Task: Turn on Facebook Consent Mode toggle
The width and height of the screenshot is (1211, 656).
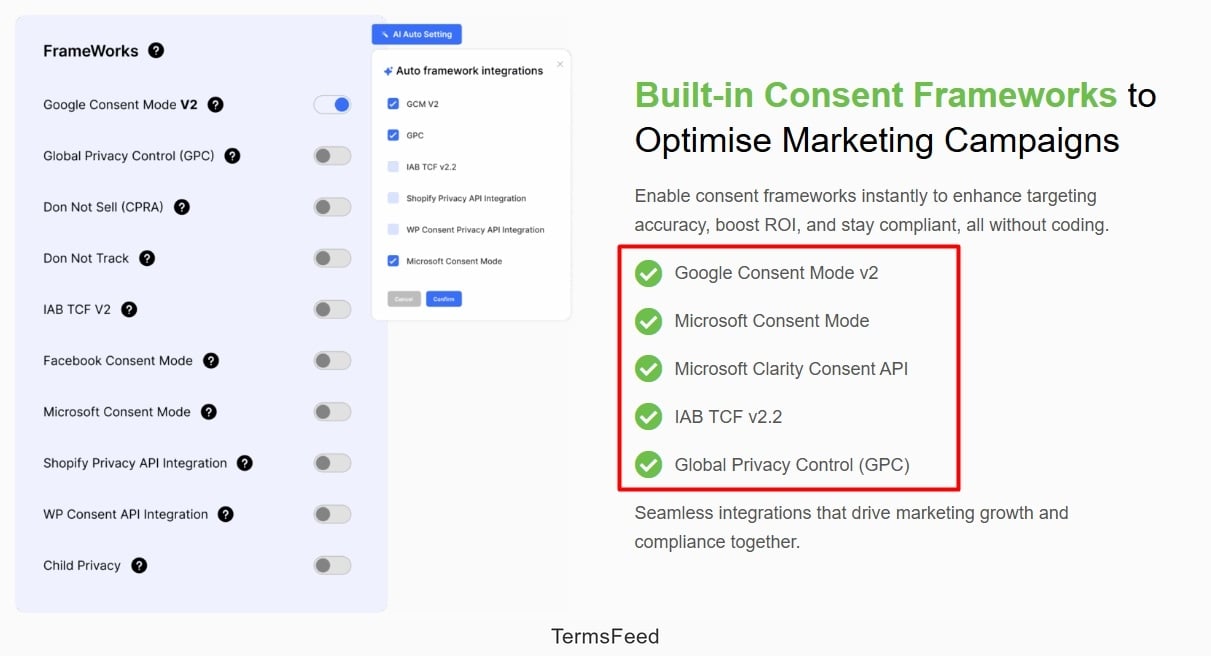Action: (332, 360)
